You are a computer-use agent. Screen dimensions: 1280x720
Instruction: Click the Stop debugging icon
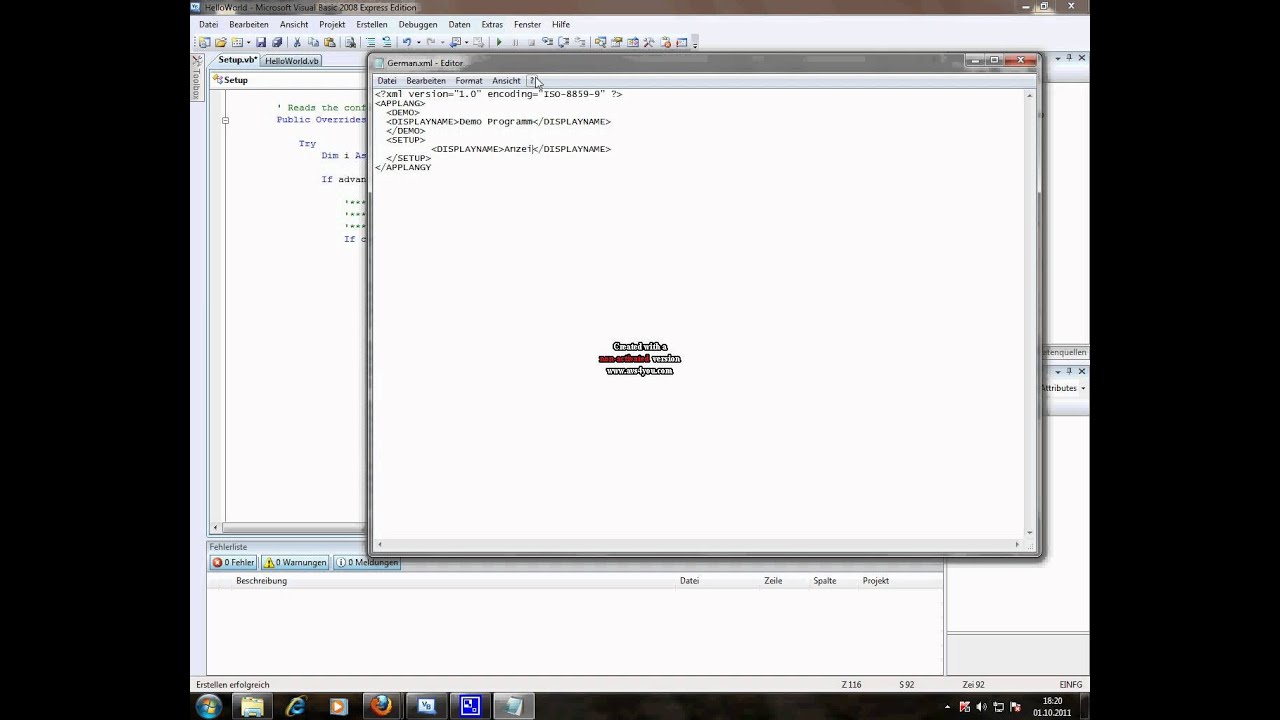pos(531,42)
